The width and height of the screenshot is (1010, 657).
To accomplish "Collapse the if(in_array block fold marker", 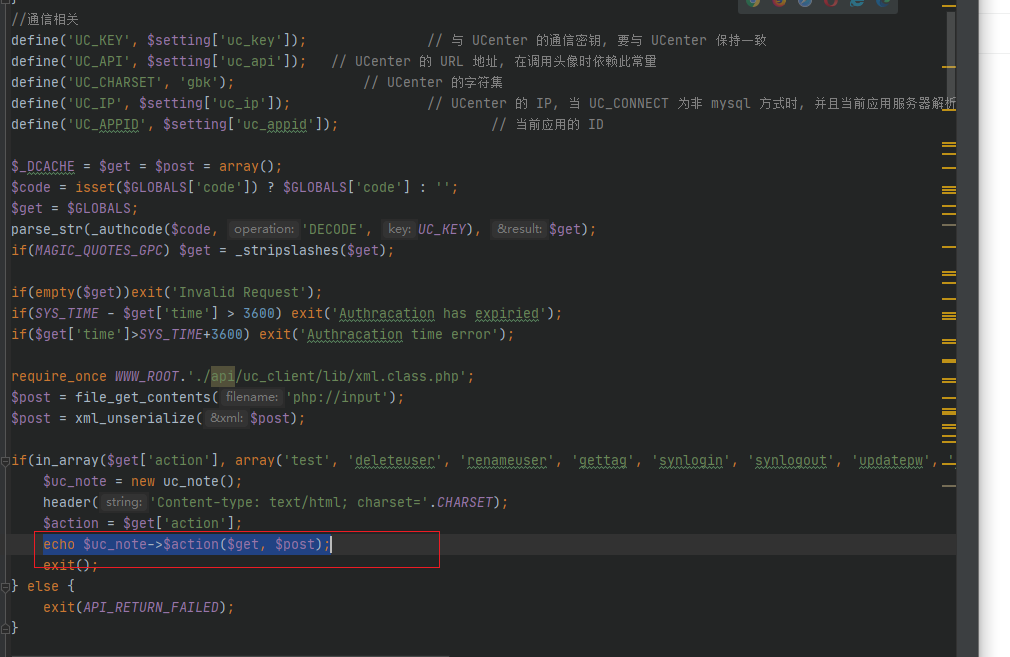I will click(x=5, y=461).
